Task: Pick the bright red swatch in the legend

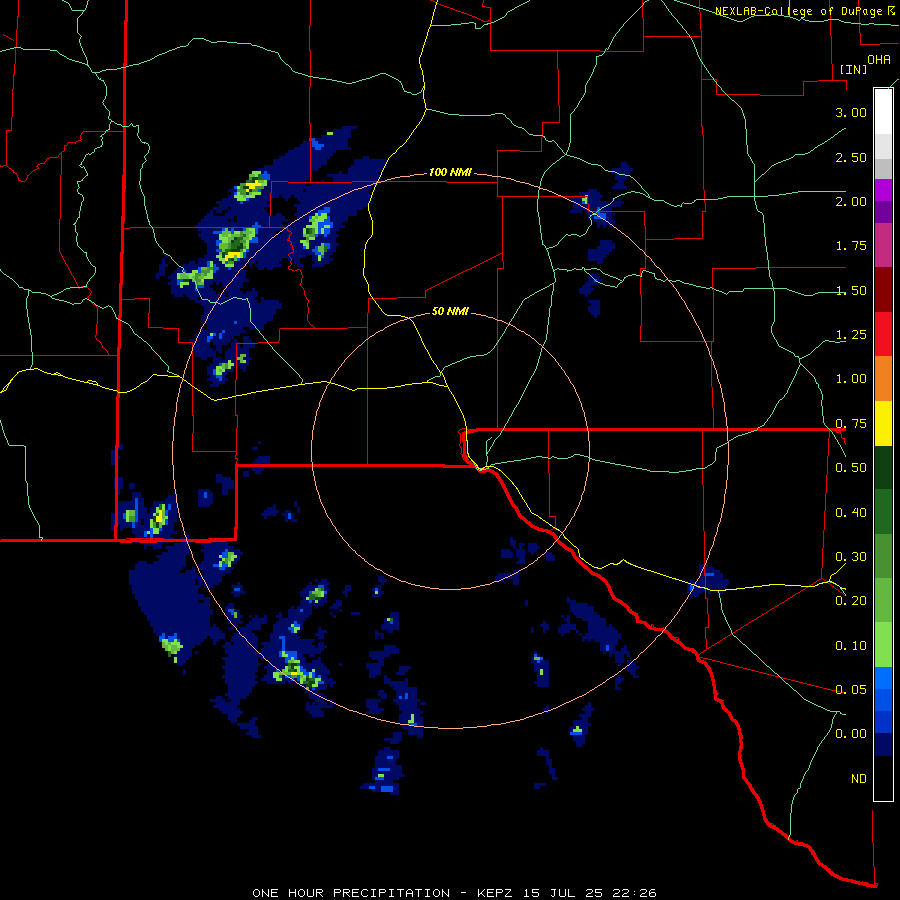Action: (883, 335)
